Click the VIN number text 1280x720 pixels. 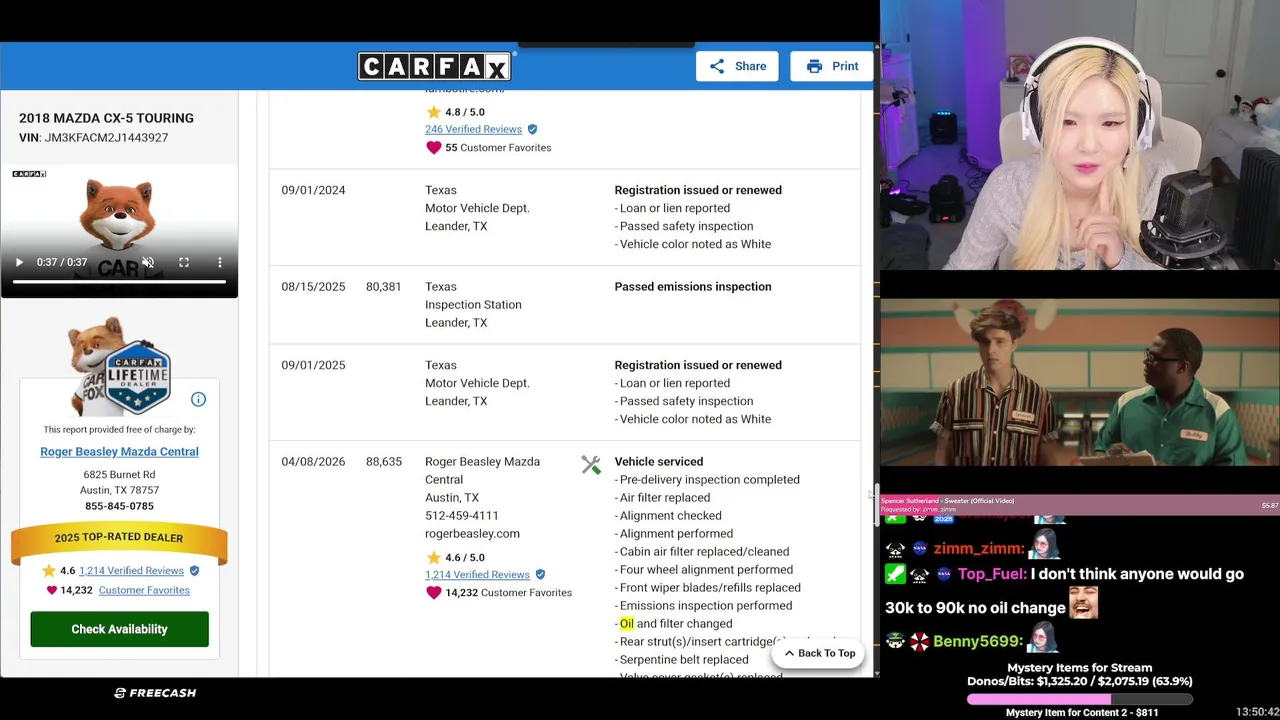106,138
